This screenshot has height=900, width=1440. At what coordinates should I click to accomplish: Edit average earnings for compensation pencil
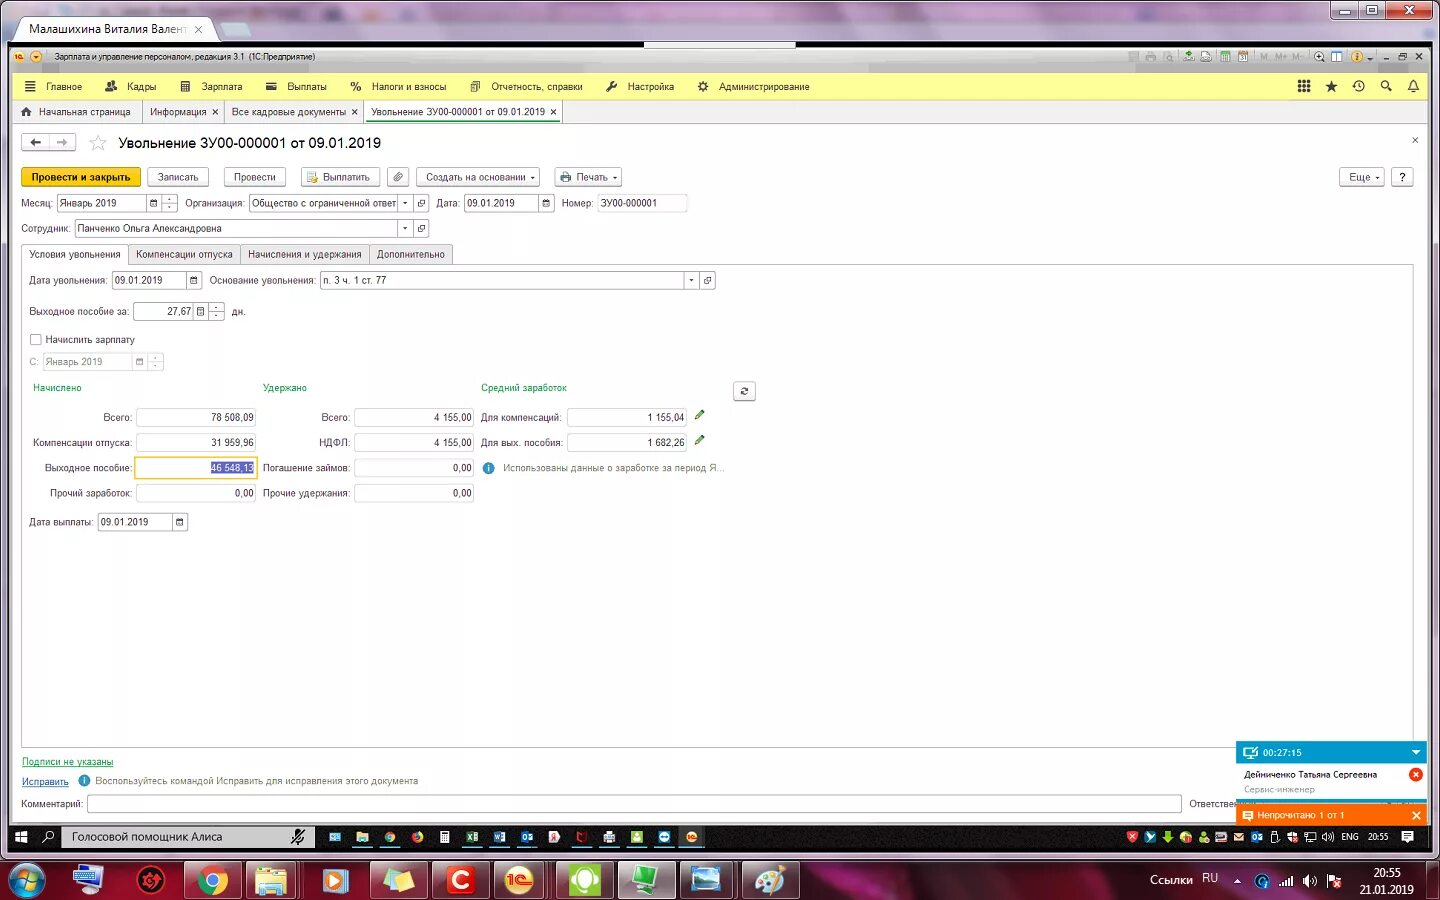[x=699, y=415]
